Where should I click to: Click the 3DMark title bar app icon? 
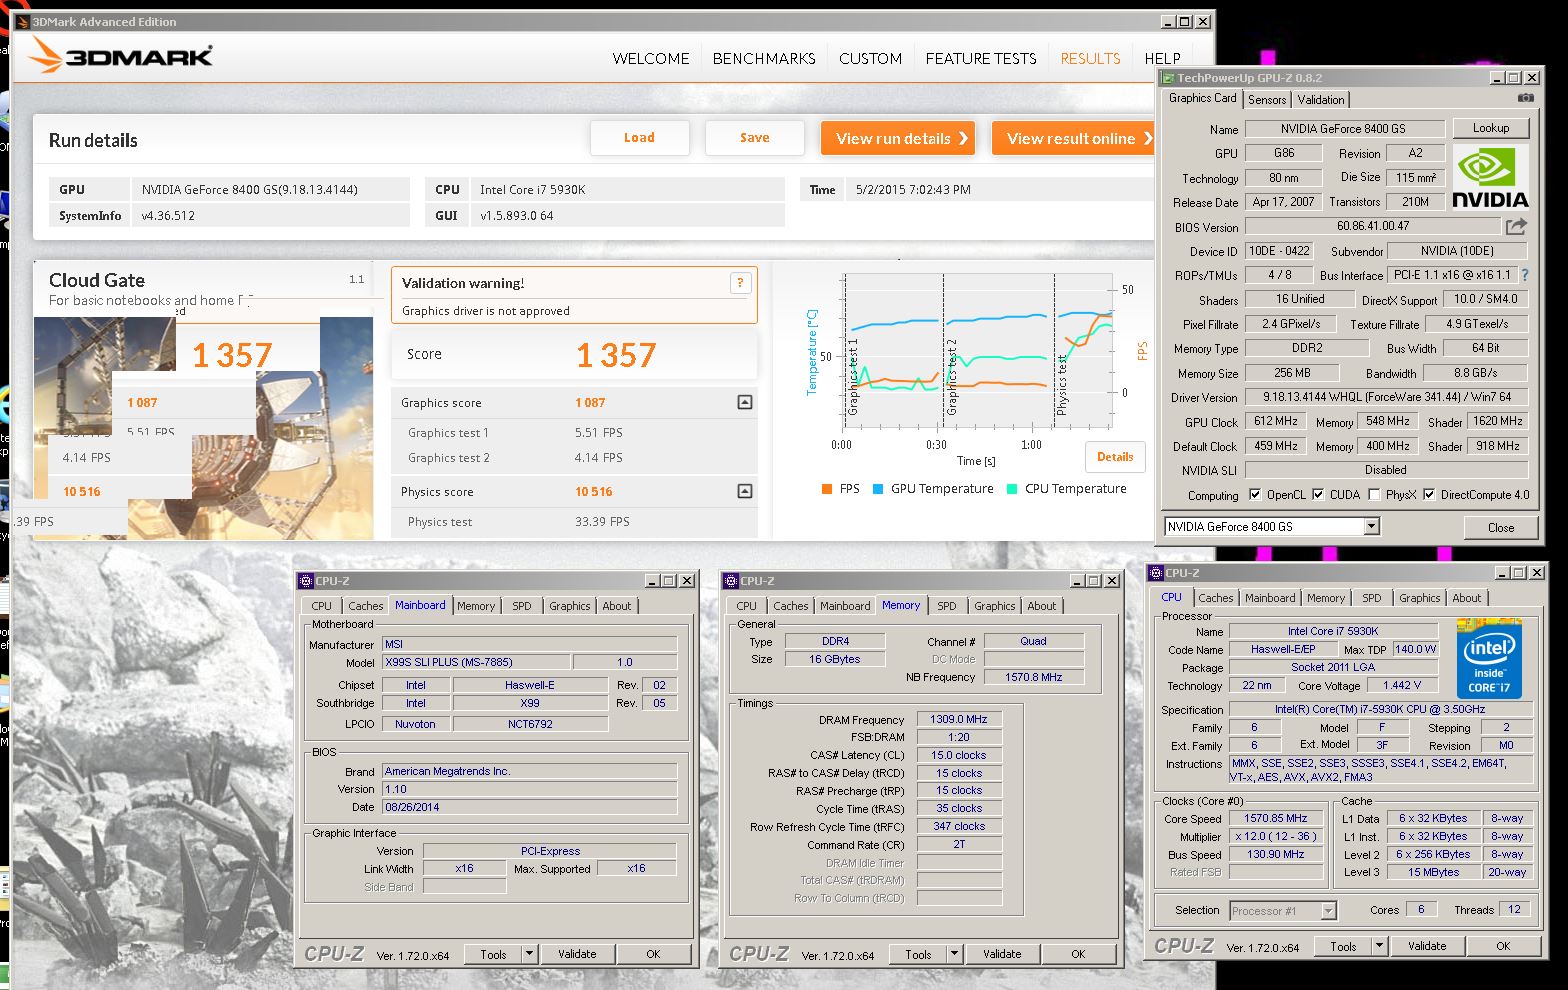pos(23,21)
